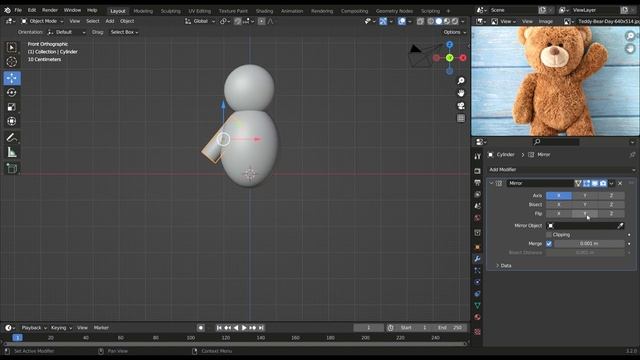This screenshot has width=640, height=360.
Task: Open the Options dropdown in viewport header
Action: [454, 32]
